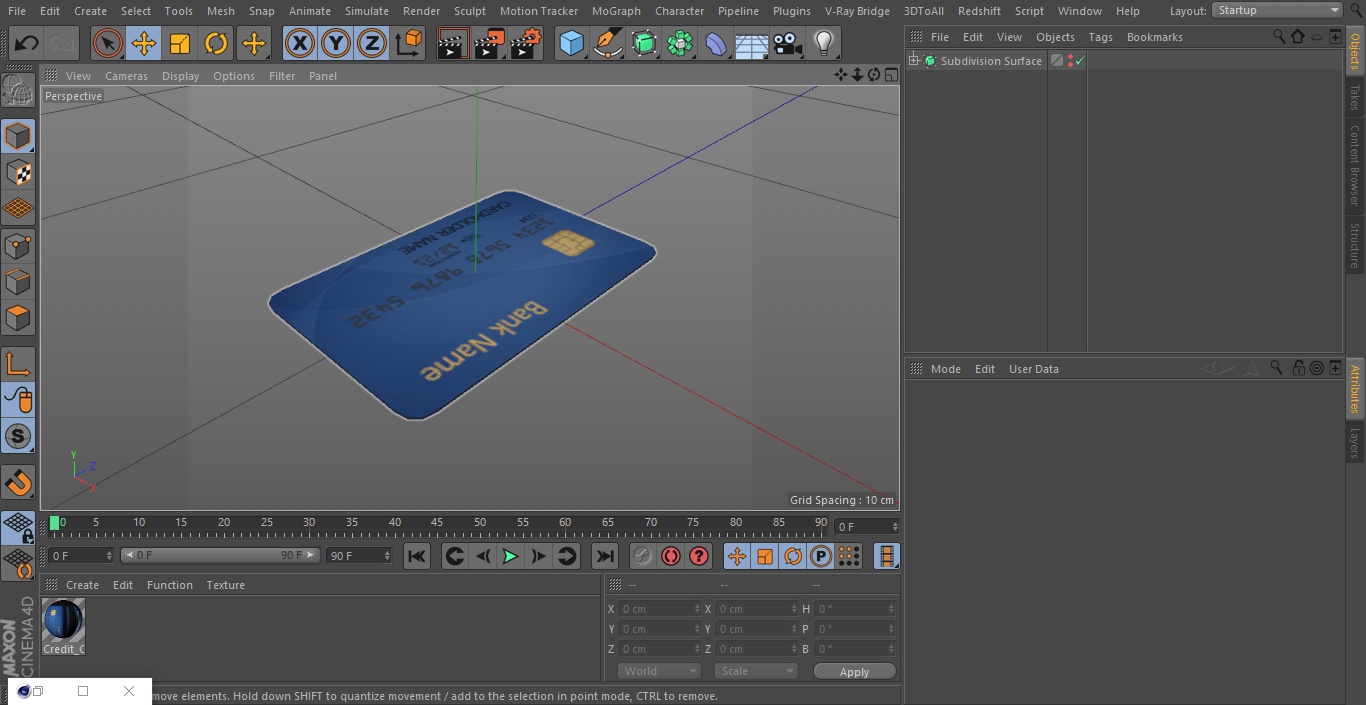Select the Live Selection tool

pyautogui.click(x=108, y=43)
